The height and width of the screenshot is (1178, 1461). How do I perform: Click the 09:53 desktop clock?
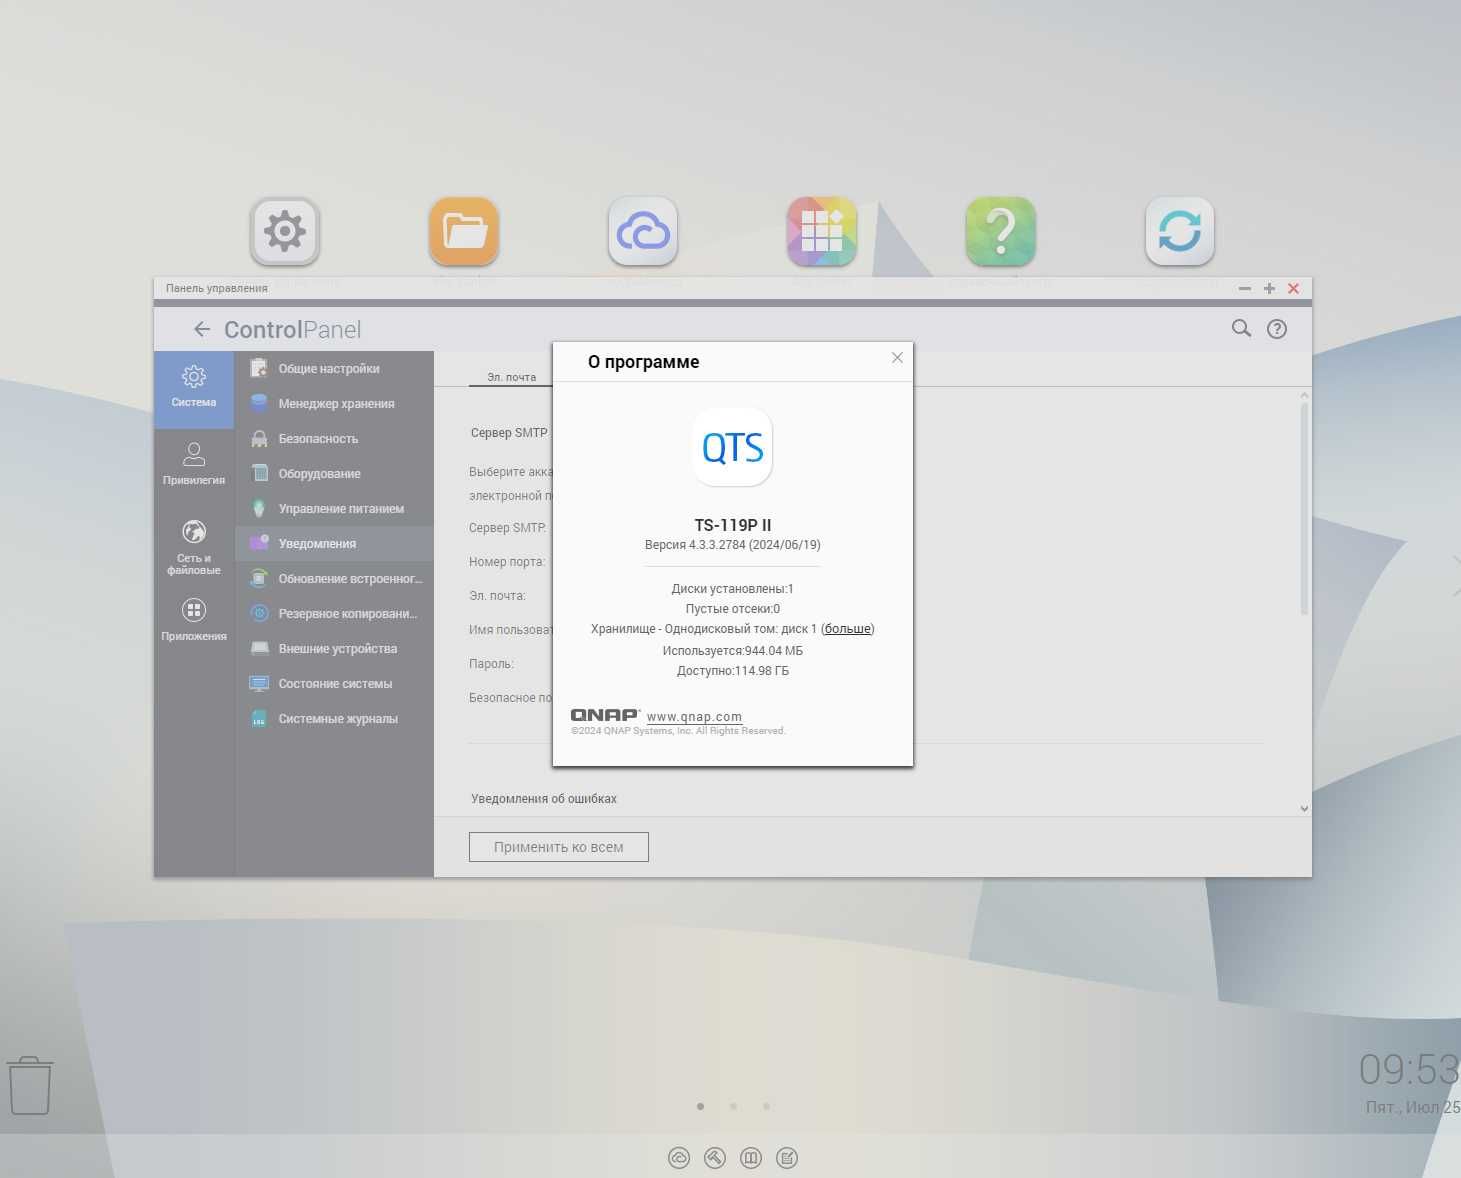1409,1070
